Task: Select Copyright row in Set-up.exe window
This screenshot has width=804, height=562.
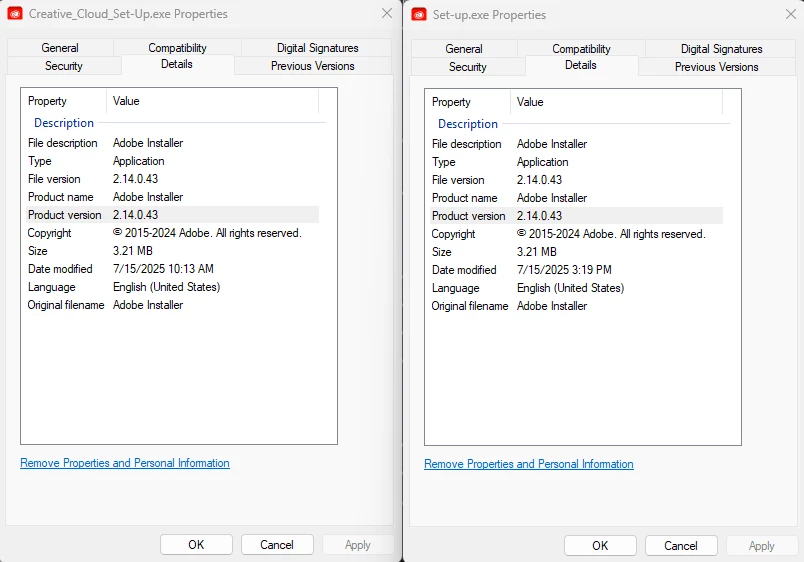Action: coord(576,234)
